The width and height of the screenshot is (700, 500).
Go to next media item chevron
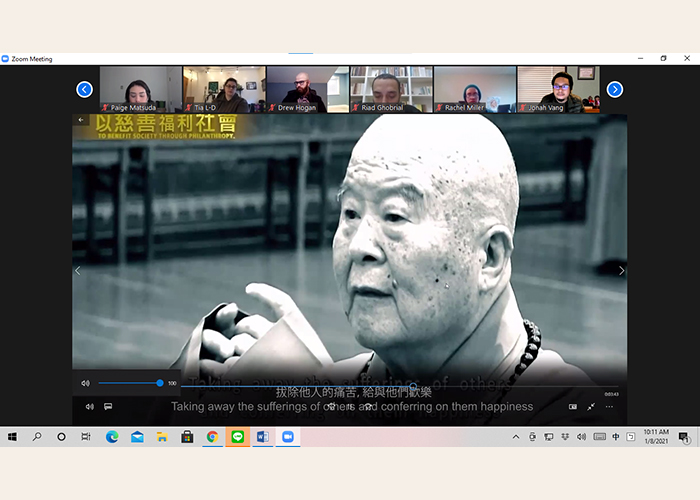tap(621, 271)
